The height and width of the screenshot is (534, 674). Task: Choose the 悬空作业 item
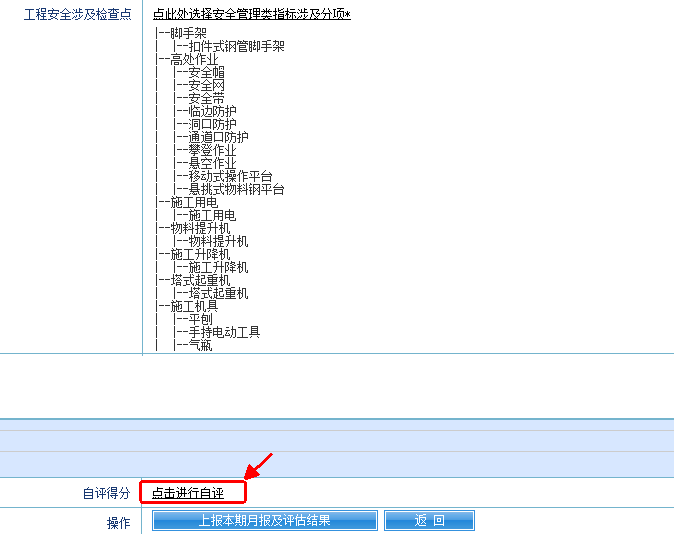click(x=212, y=163)
